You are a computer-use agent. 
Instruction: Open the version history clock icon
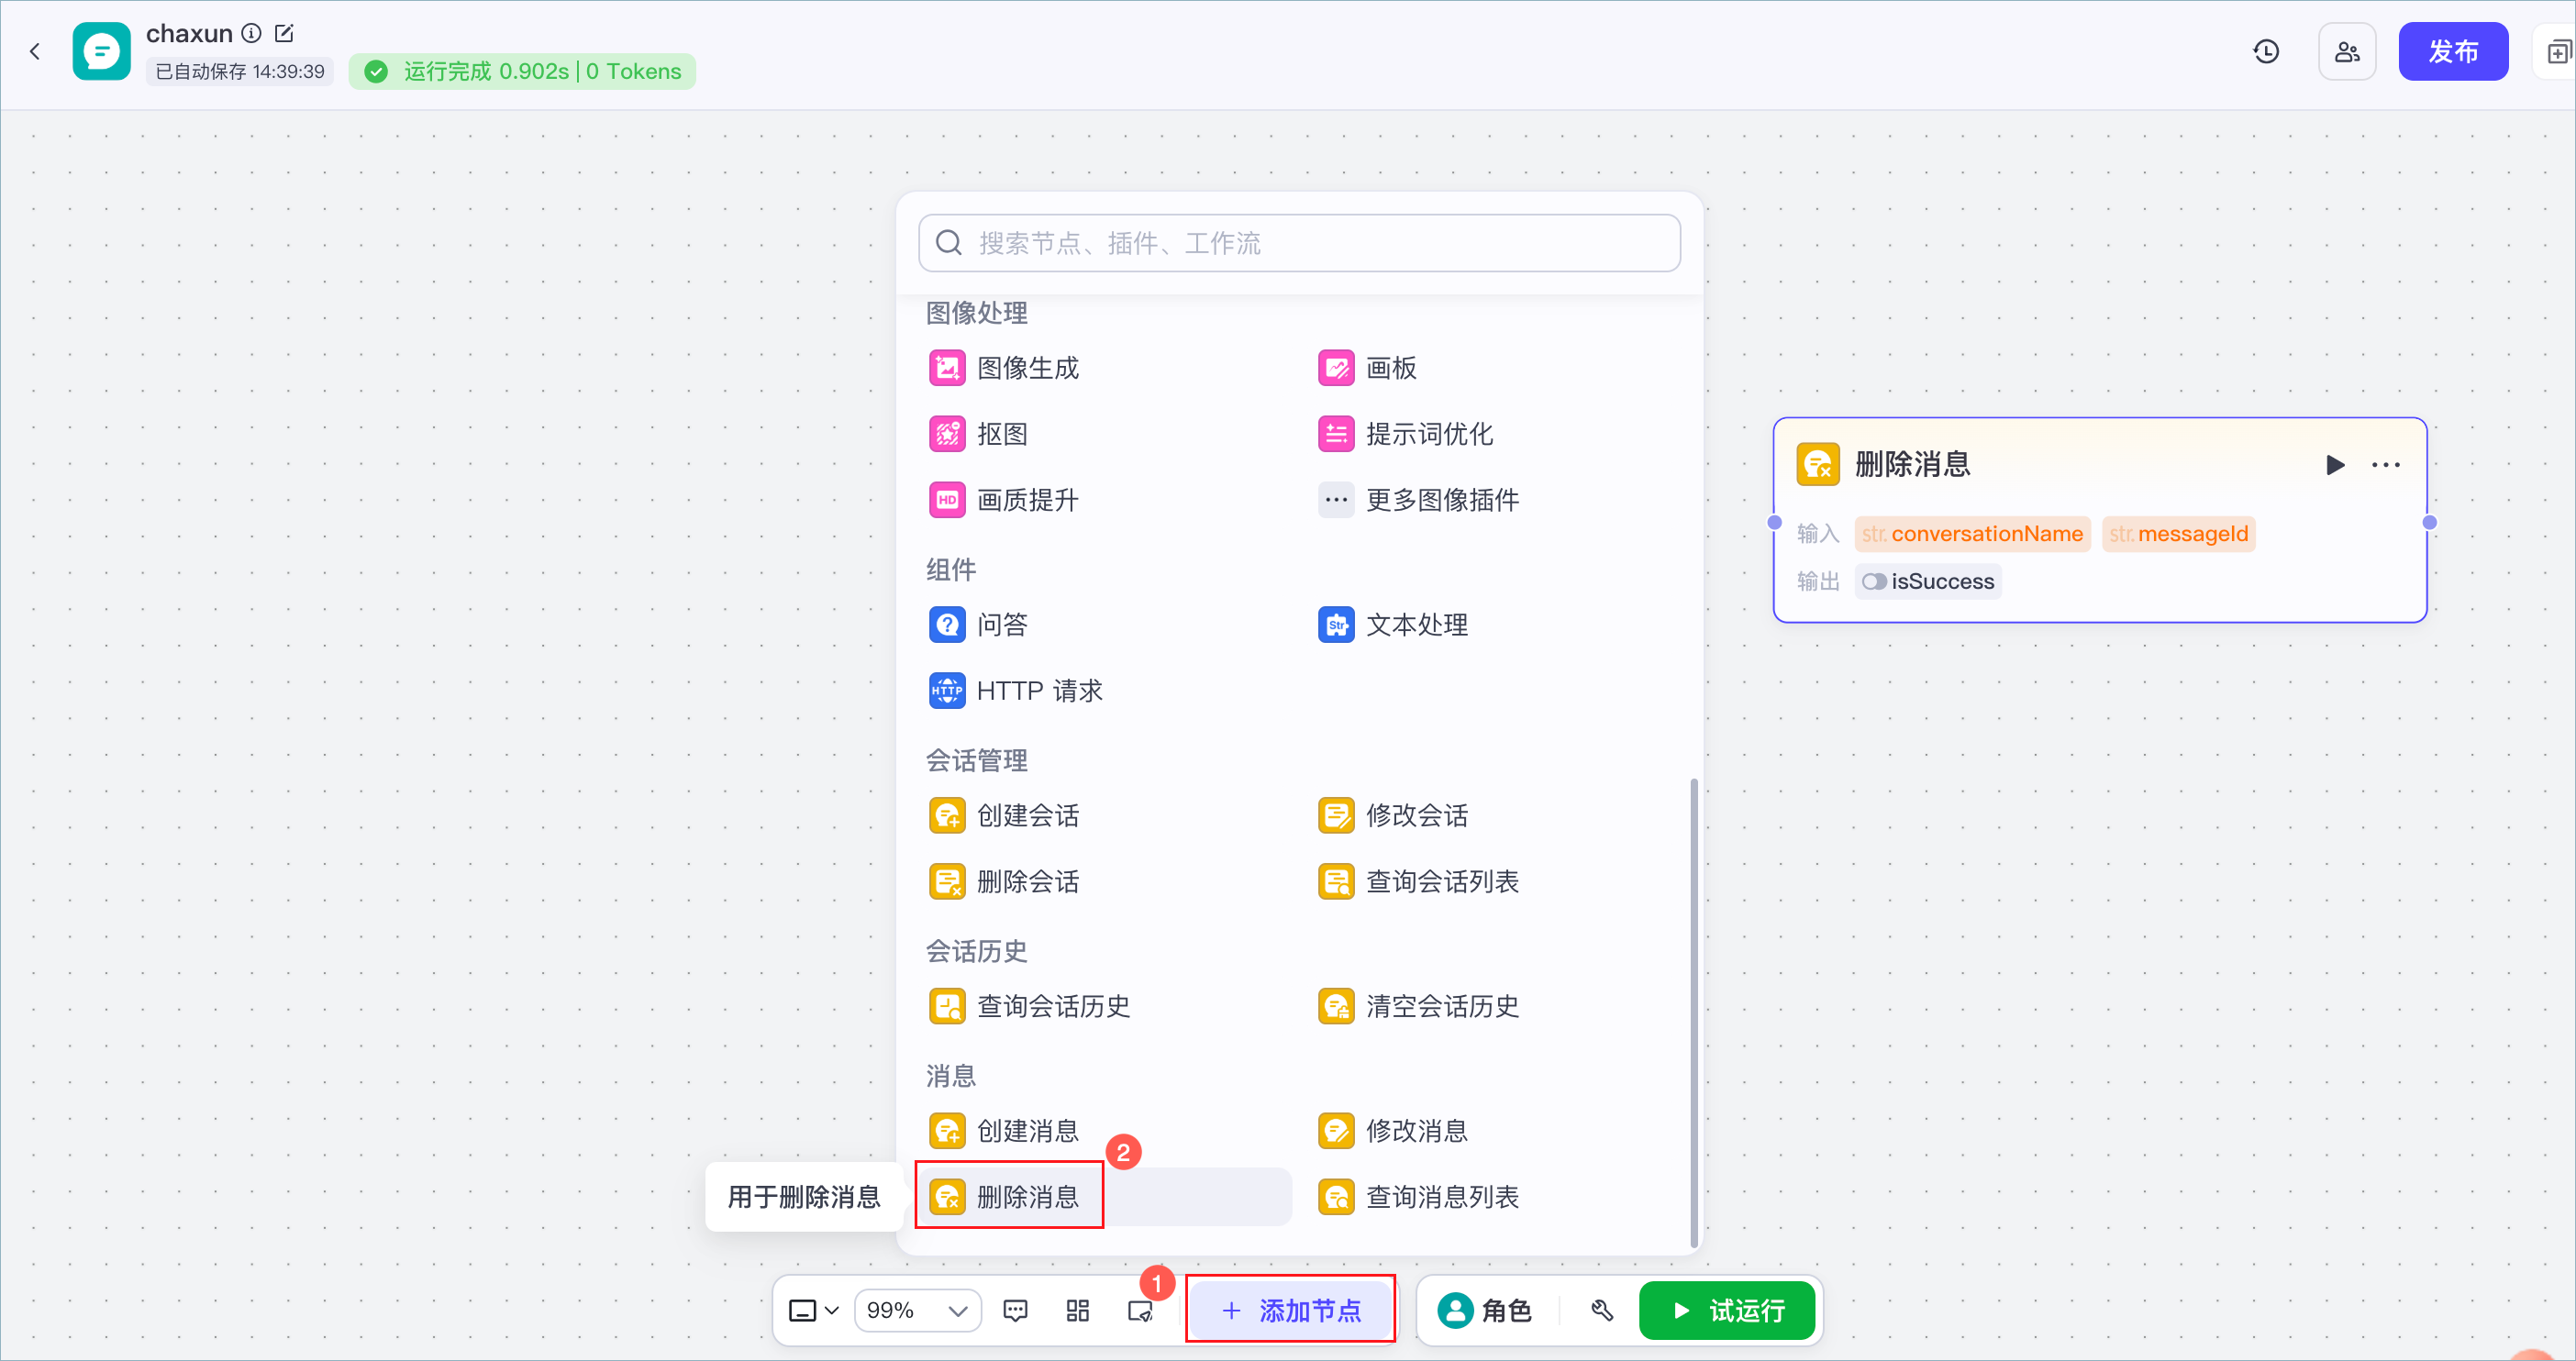click(2266, 51)
